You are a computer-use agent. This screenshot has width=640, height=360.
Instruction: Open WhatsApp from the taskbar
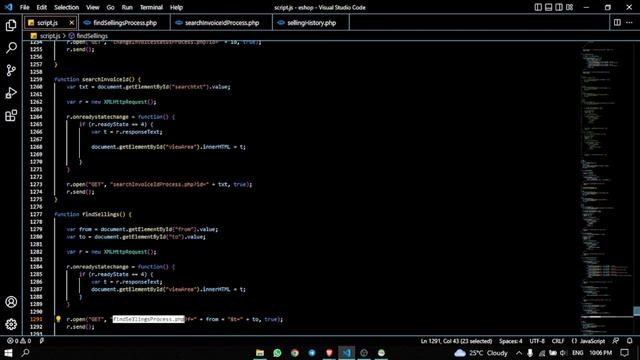point(277,353)
